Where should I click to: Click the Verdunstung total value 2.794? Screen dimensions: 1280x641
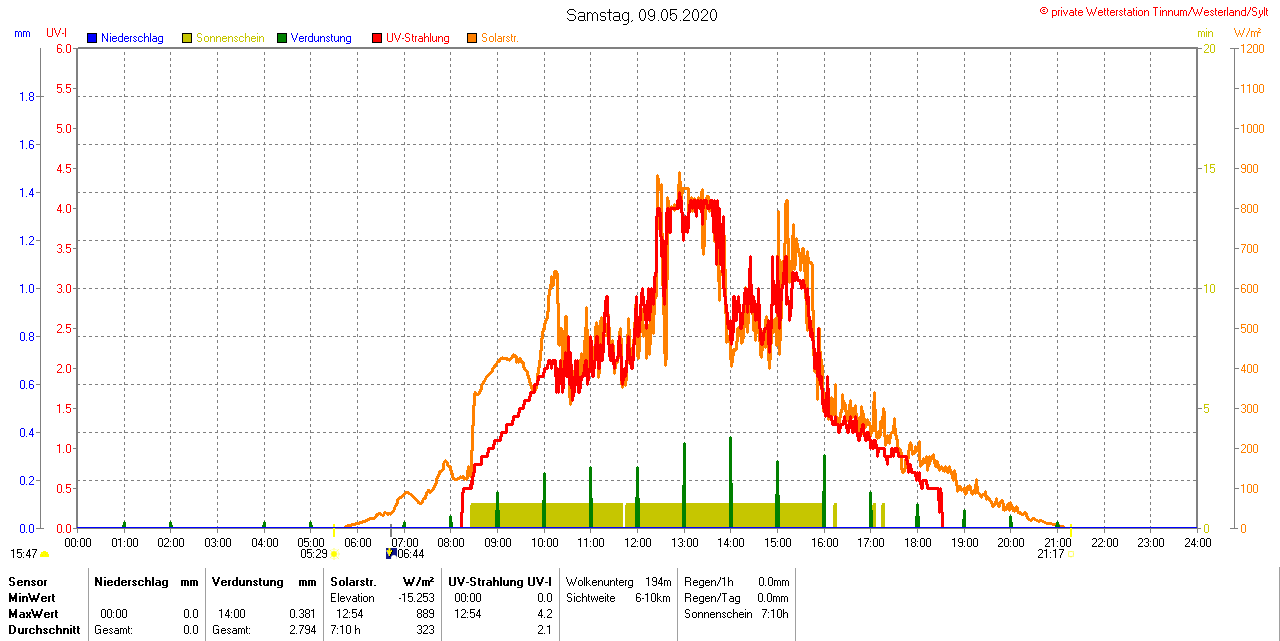click(x=303, y=630)
